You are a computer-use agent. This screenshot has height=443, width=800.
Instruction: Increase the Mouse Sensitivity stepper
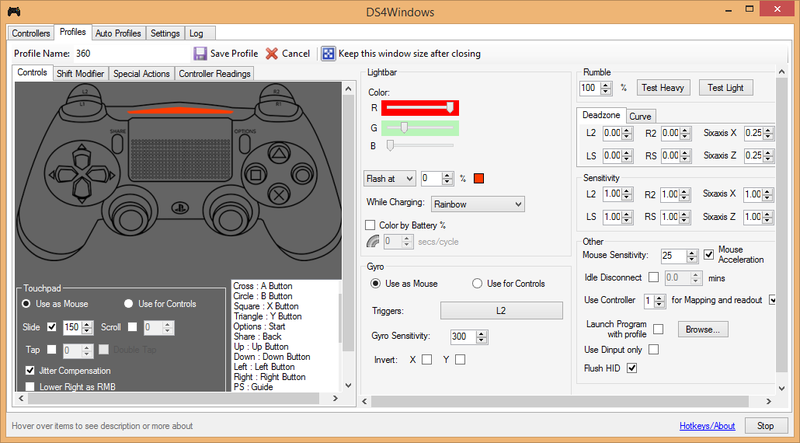coord(691,253)
